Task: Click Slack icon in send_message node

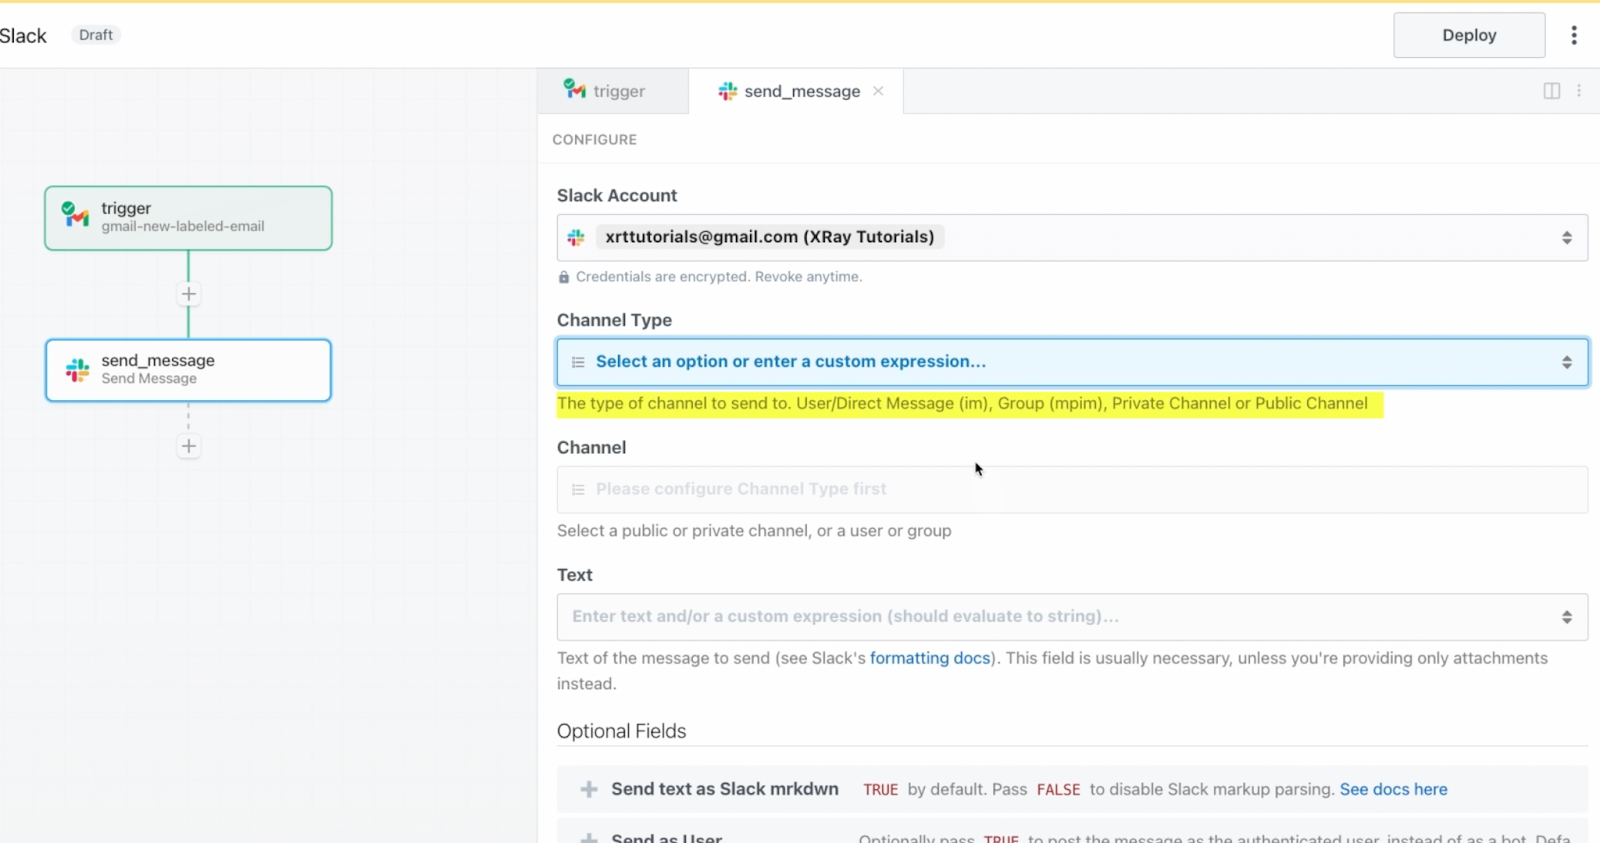Action: [x=77, y=370]
